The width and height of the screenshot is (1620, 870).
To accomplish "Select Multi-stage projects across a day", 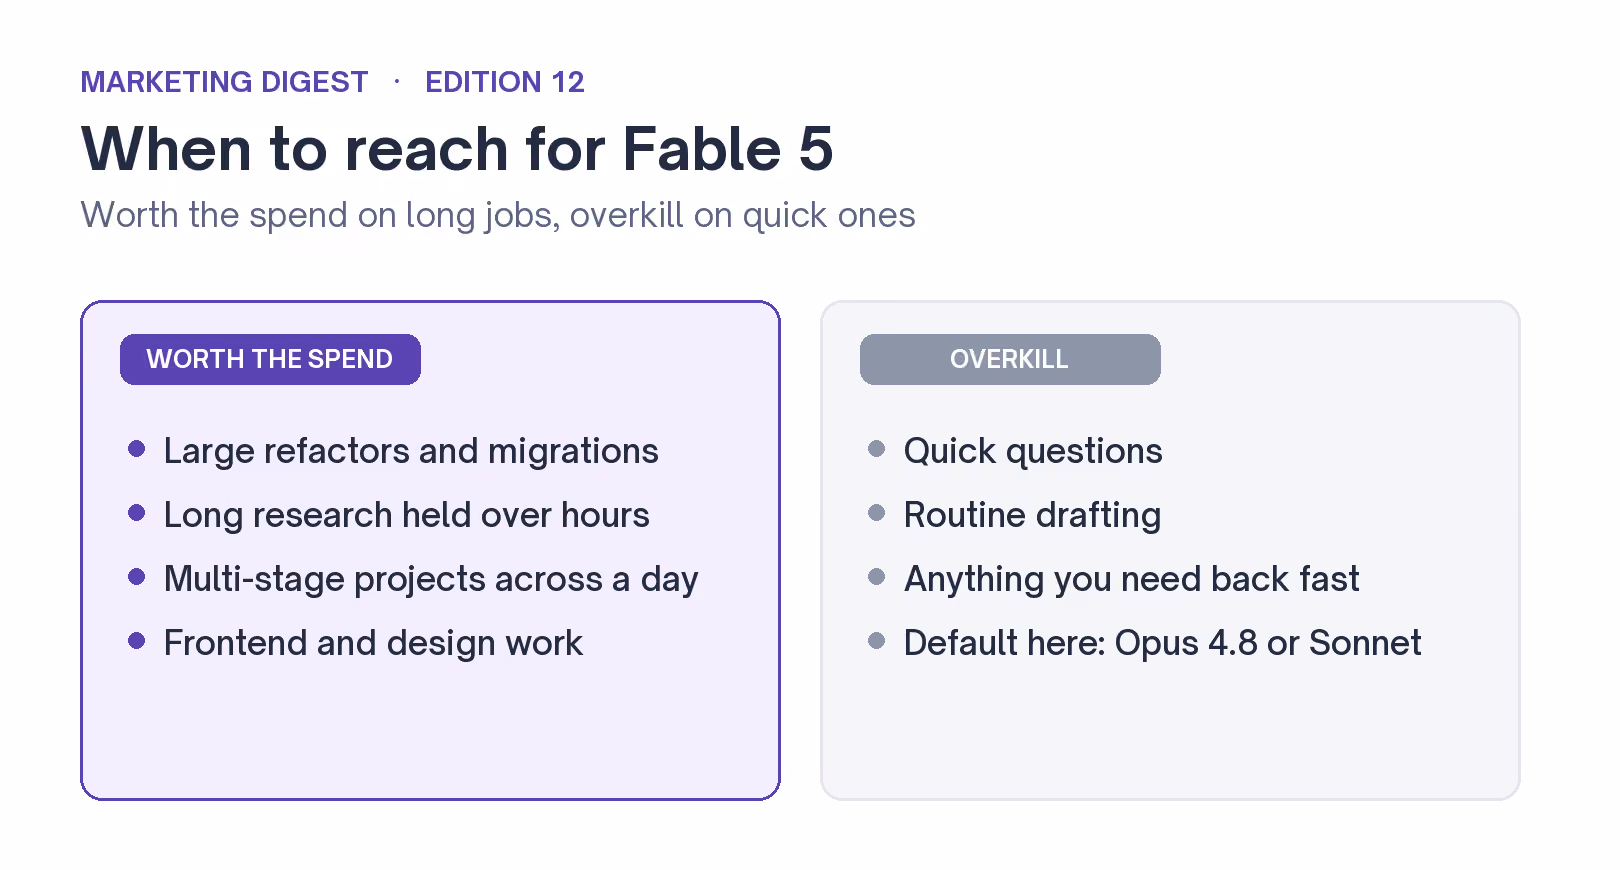I will click(431, 579).
